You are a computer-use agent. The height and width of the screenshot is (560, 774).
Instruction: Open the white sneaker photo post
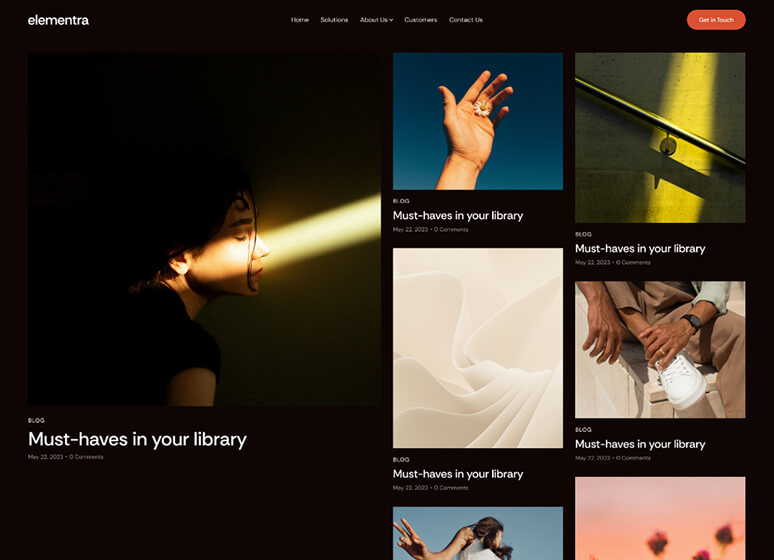coord(660,350)
